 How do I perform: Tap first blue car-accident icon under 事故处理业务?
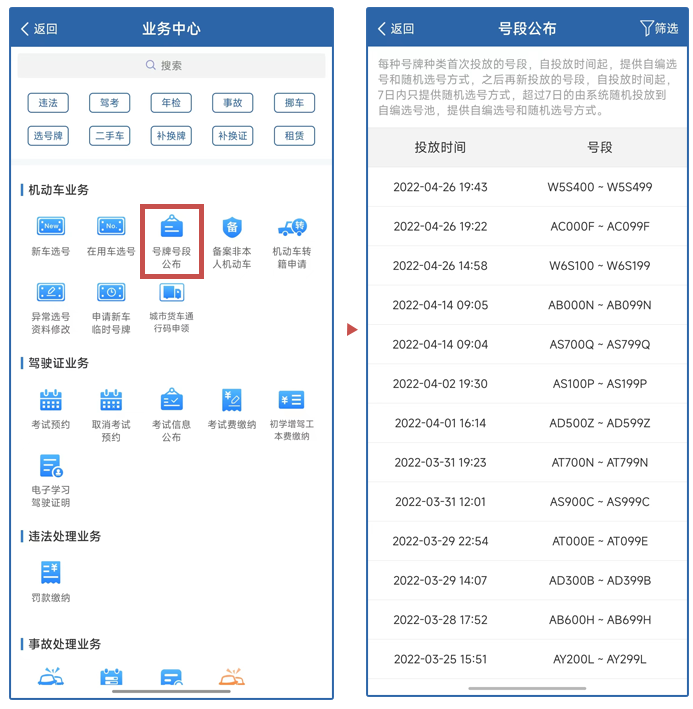click(x=51, y=676)
